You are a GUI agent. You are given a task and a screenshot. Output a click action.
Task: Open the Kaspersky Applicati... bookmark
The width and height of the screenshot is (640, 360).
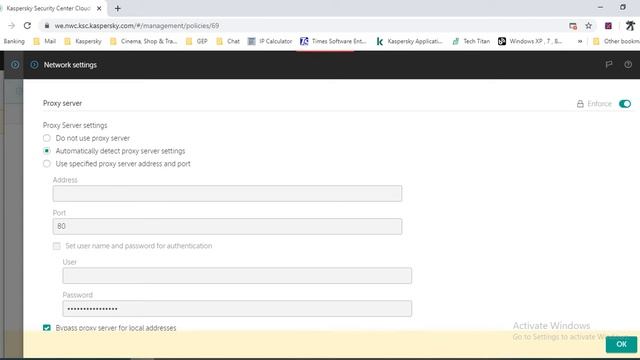(x=409, y=41)
